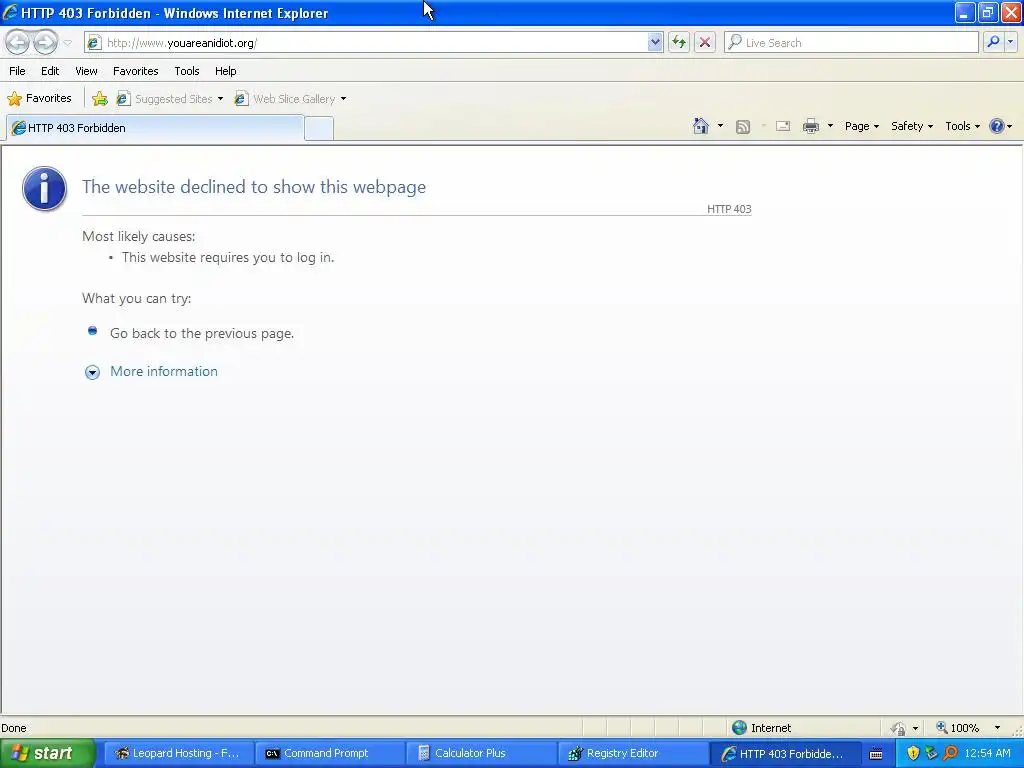Click the Help question mark icon
1024x768 pixels.
tap(997, 126)
